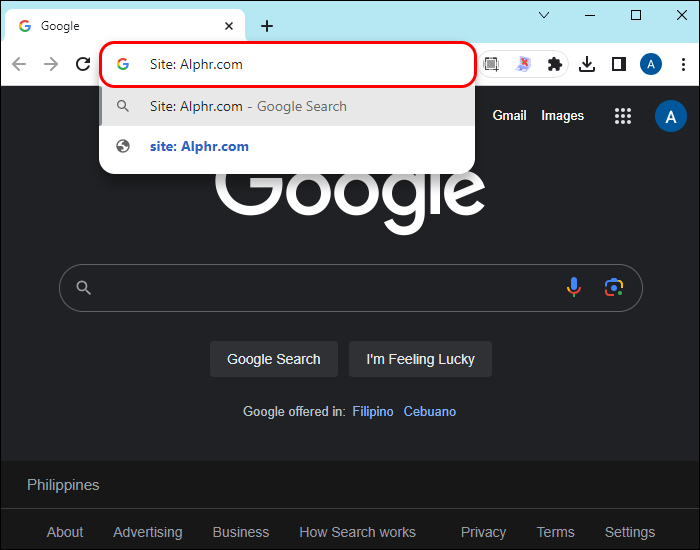Toggle the browser side panel icon

(x=619, y=64)
